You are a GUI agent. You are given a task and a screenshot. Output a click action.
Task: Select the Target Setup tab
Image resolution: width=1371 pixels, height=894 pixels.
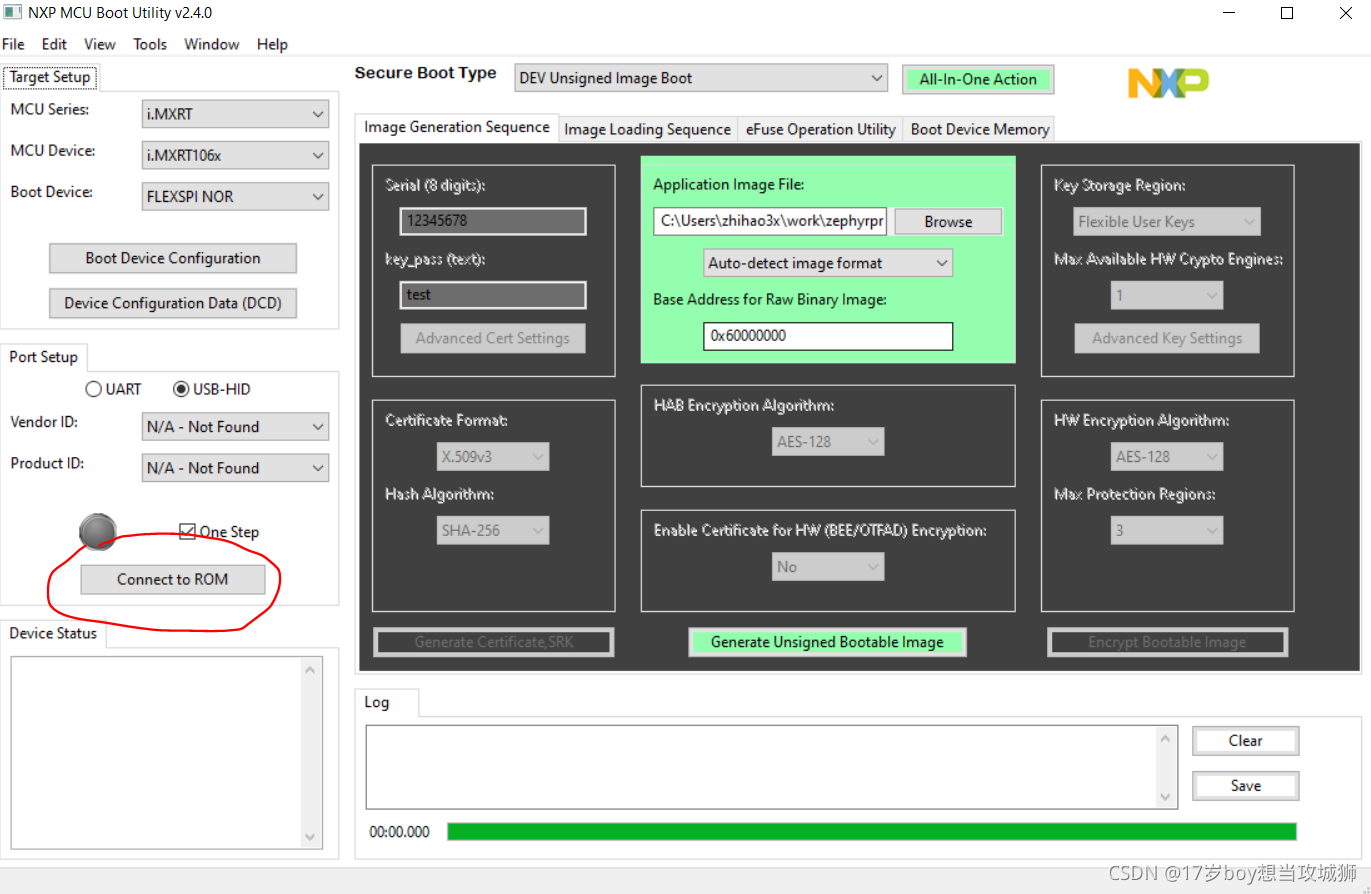[x=50, y=77]
